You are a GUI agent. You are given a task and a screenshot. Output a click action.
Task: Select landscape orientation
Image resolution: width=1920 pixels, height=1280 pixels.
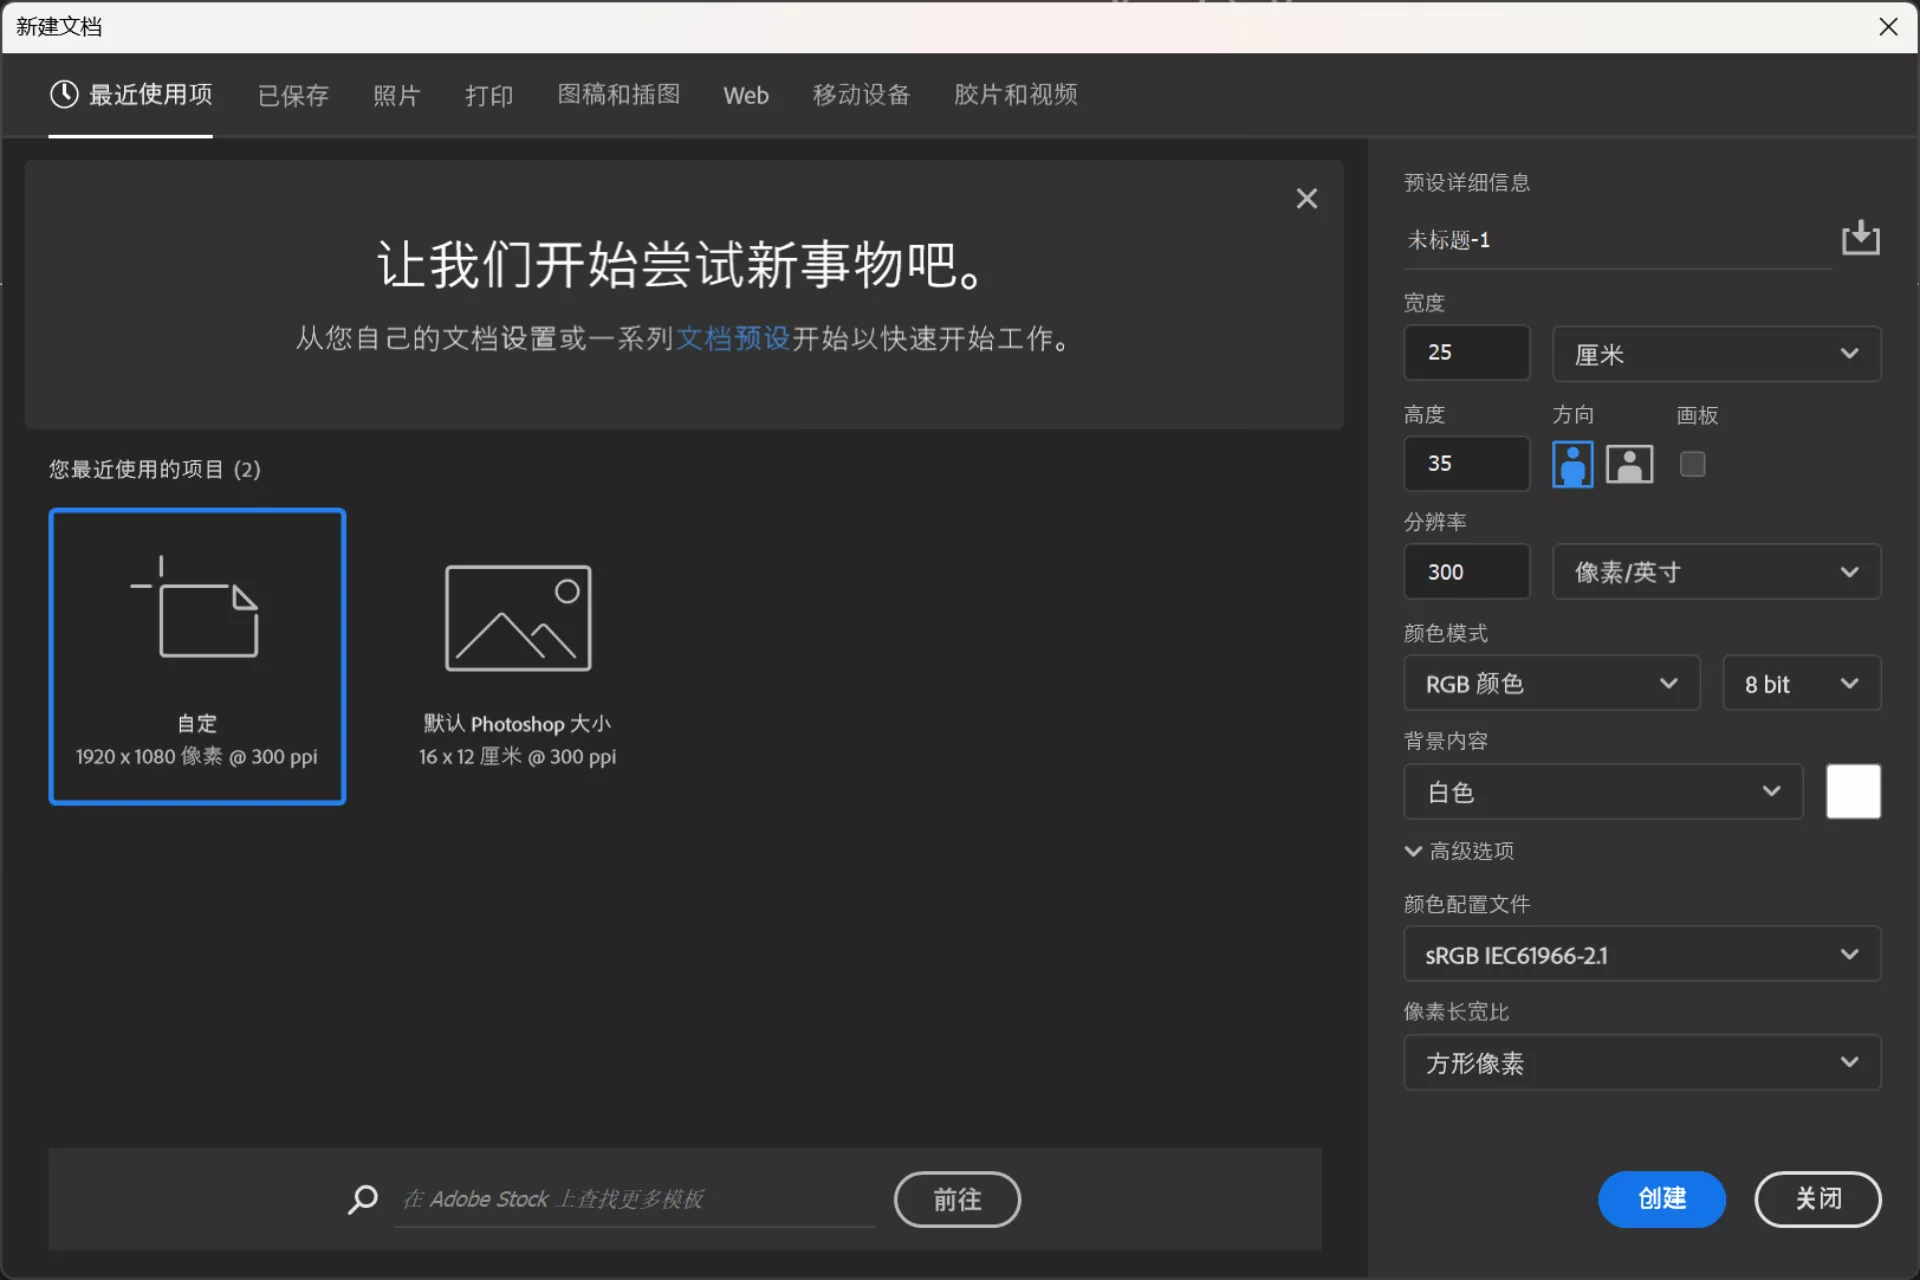pos(1629,464)
